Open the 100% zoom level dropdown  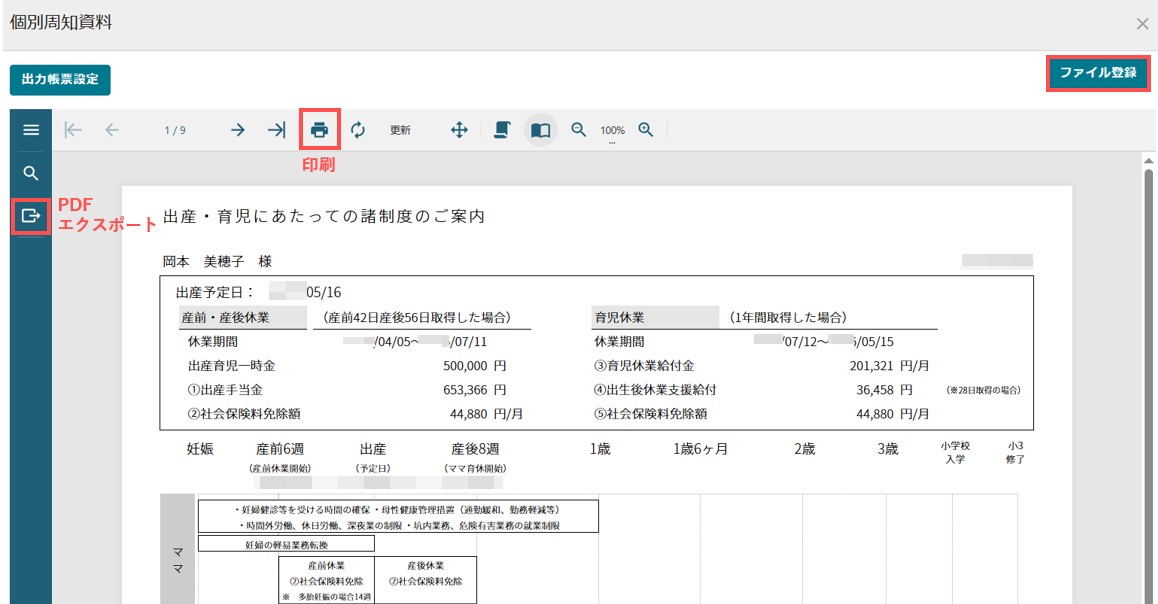coord(612,131)
